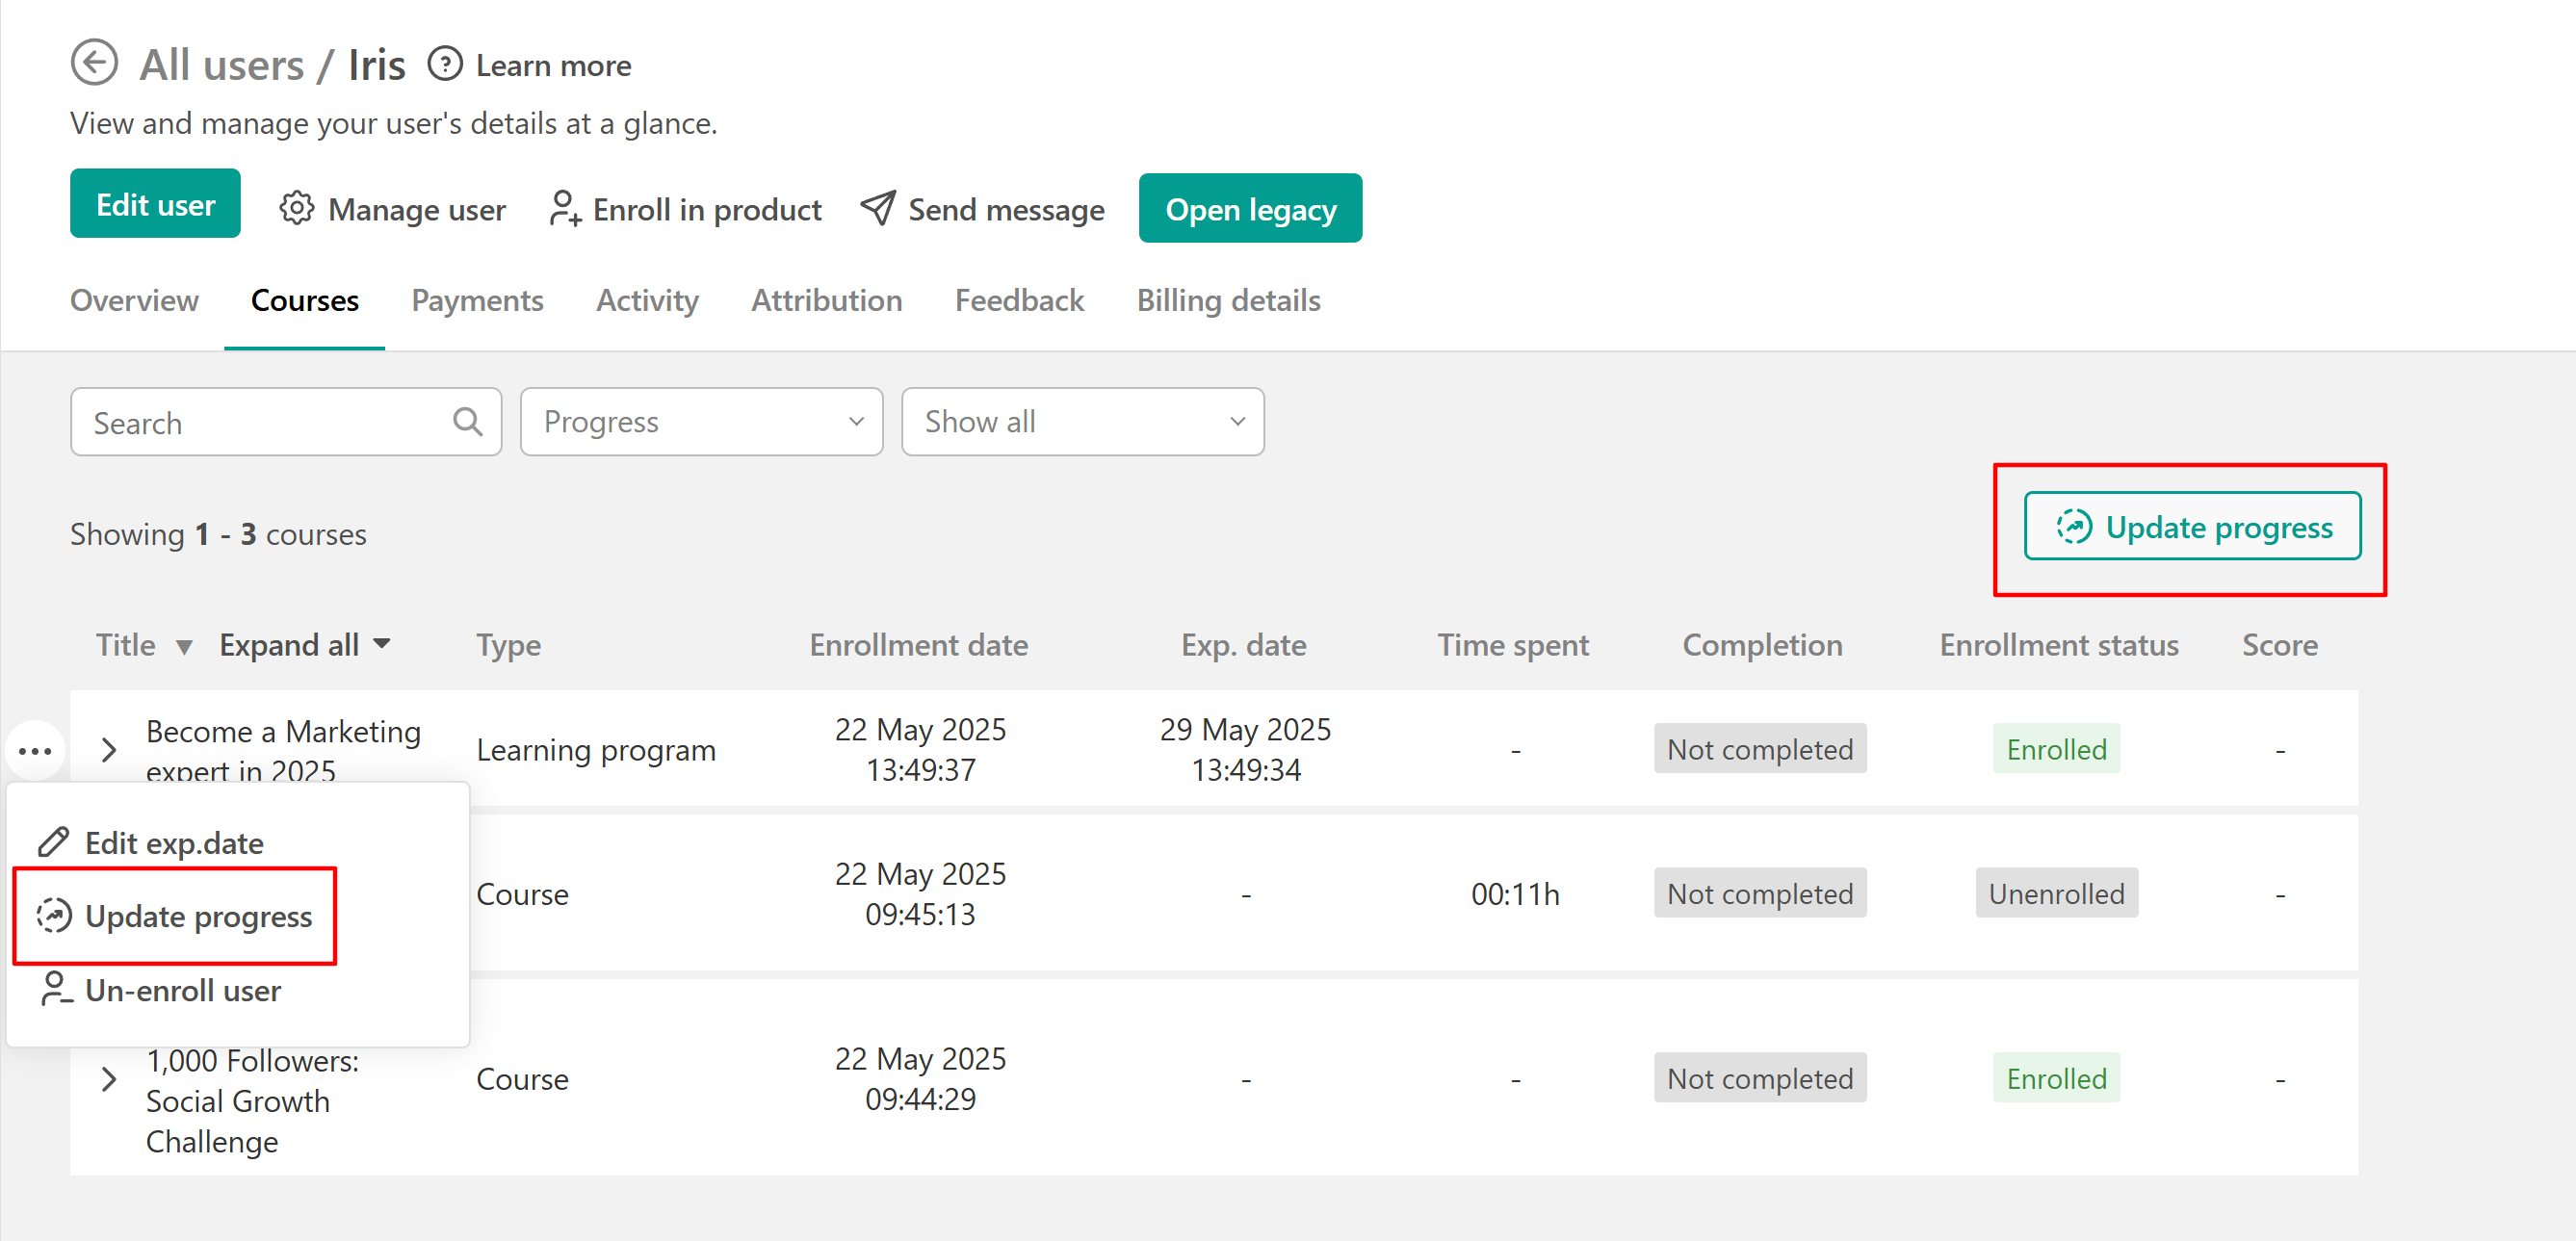Open the Progress filter dropdown
This screenshot has width=2576, height=1241.
(x=700, y=422)
